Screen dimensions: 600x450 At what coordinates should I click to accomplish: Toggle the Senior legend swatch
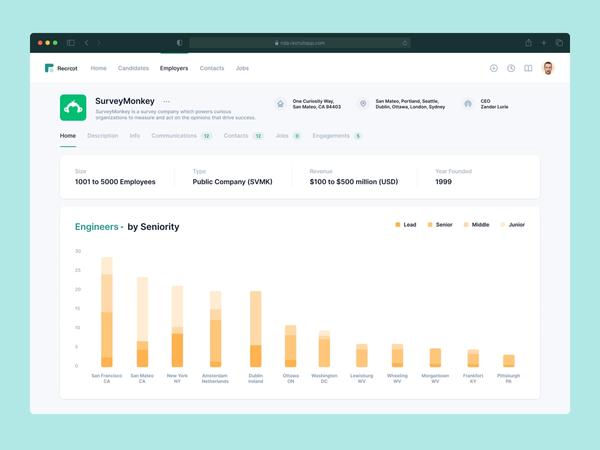click(430, 225)
